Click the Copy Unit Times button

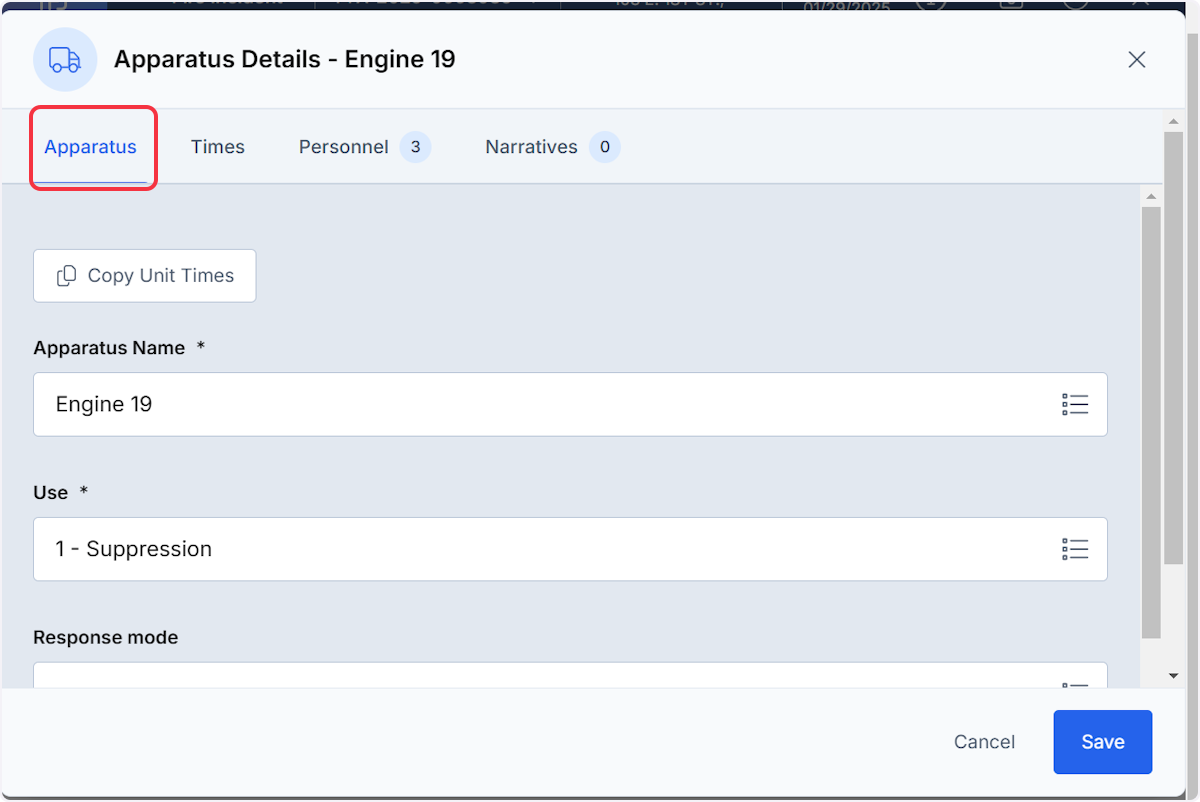point(145,276)
